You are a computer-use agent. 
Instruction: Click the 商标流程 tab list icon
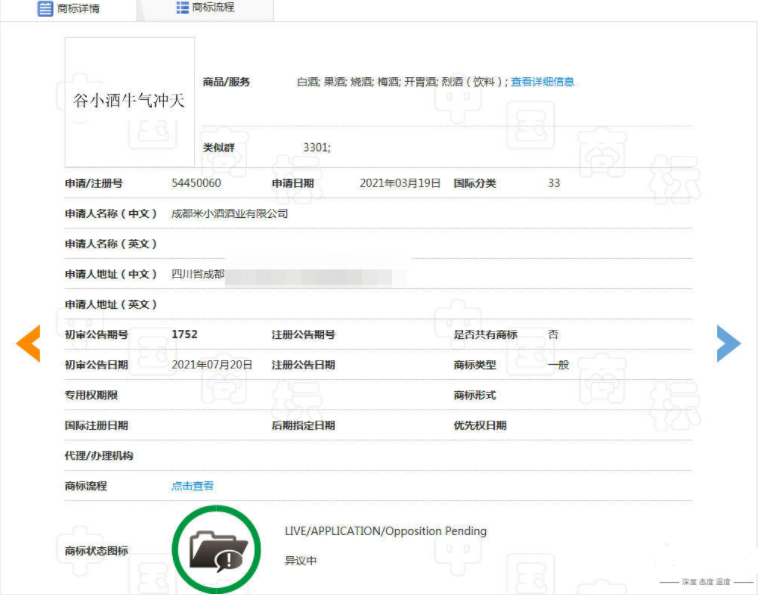click(182, 8)
